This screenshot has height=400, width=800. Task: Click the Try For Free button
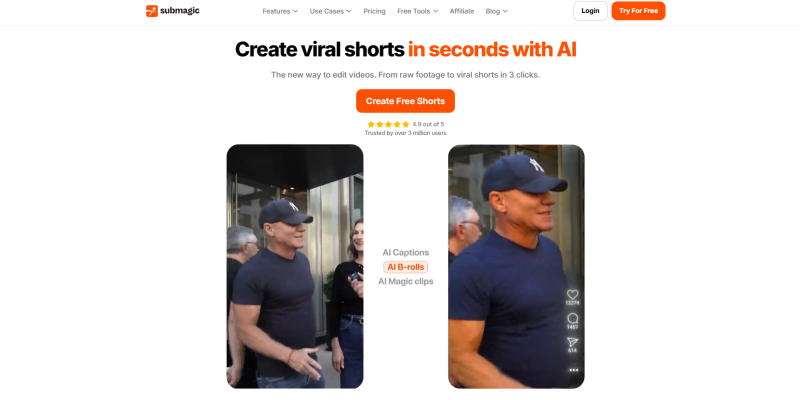tap(638, 11)
